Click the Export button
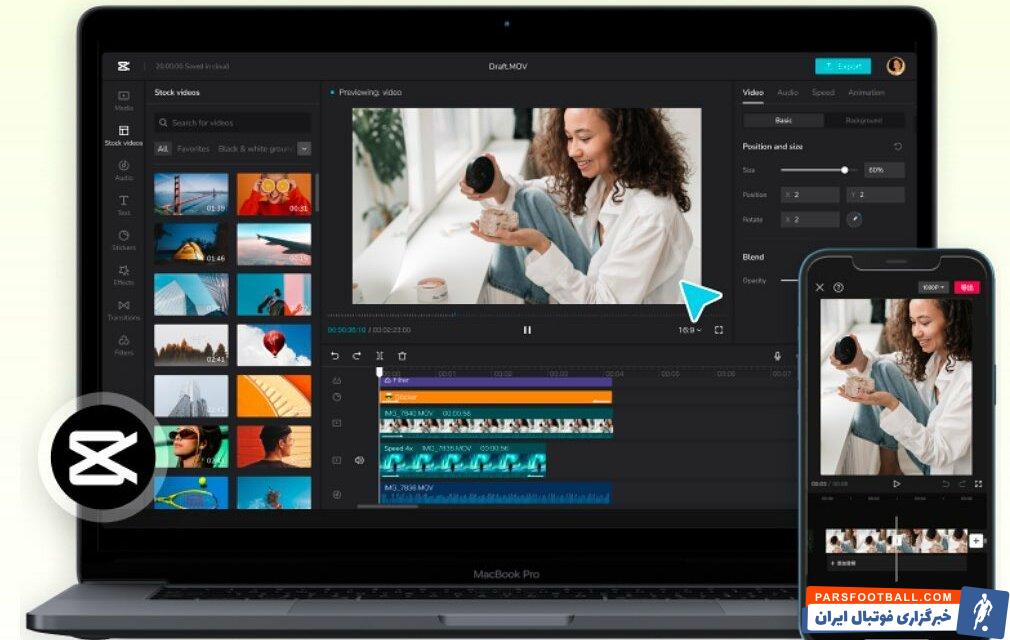The image size is (1010, 640). 842,65
